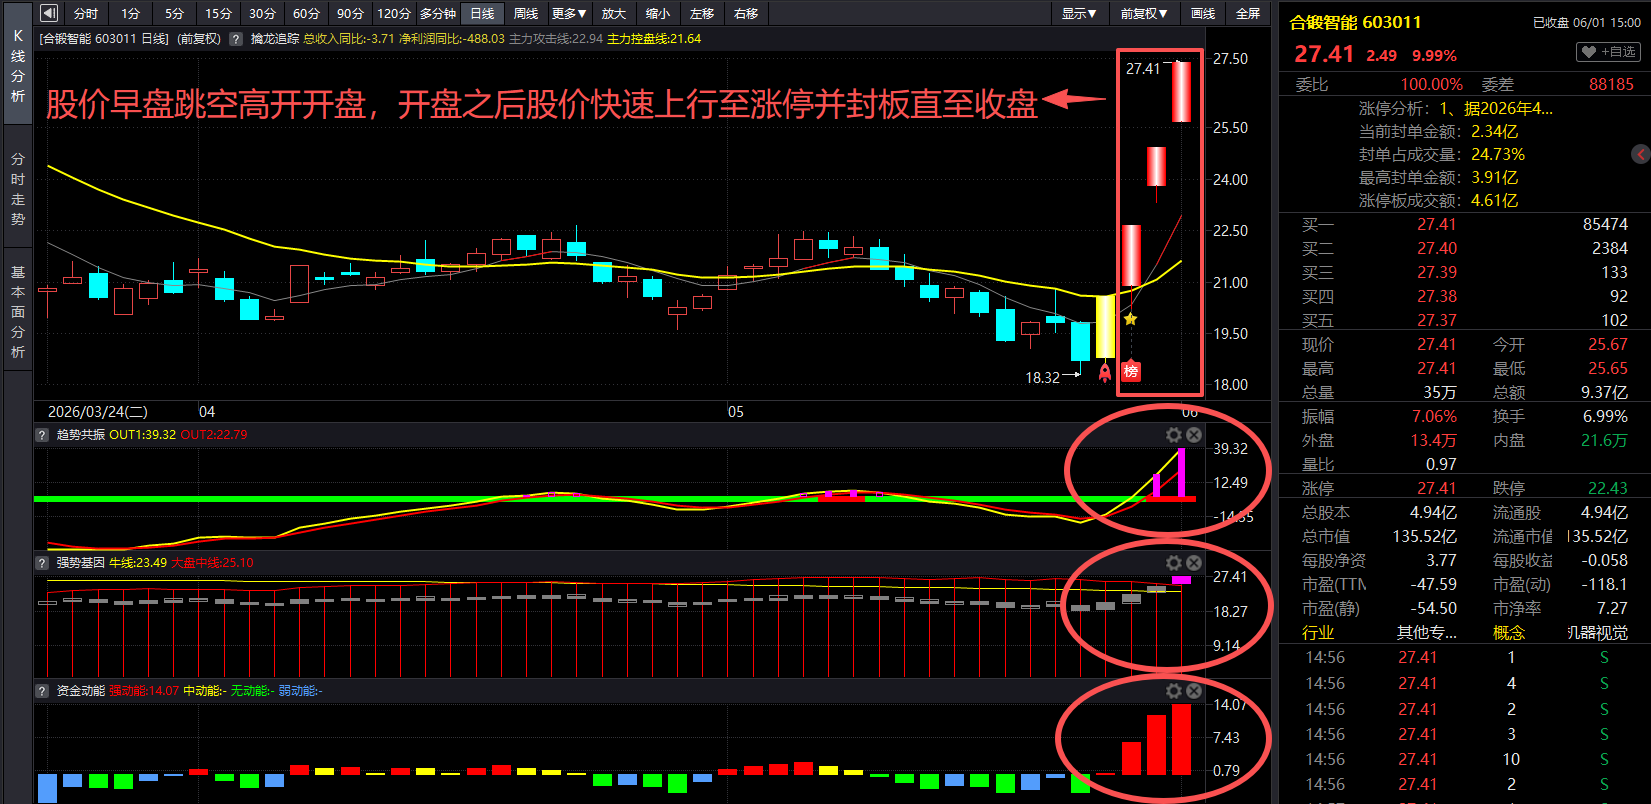
Task: Click the red 榜 badge under the chart
Action: coord(1131,371)
